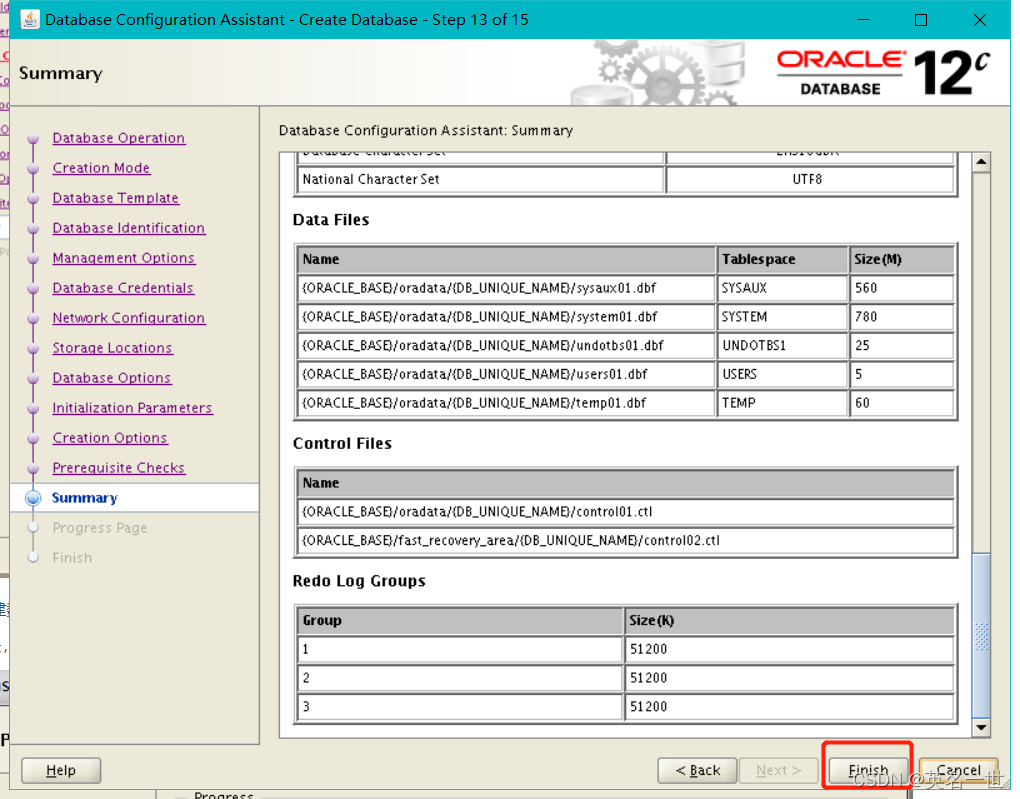Open the Database Operation step
The width and height of the screenshot is (1020, 799).
coord(118,138)
